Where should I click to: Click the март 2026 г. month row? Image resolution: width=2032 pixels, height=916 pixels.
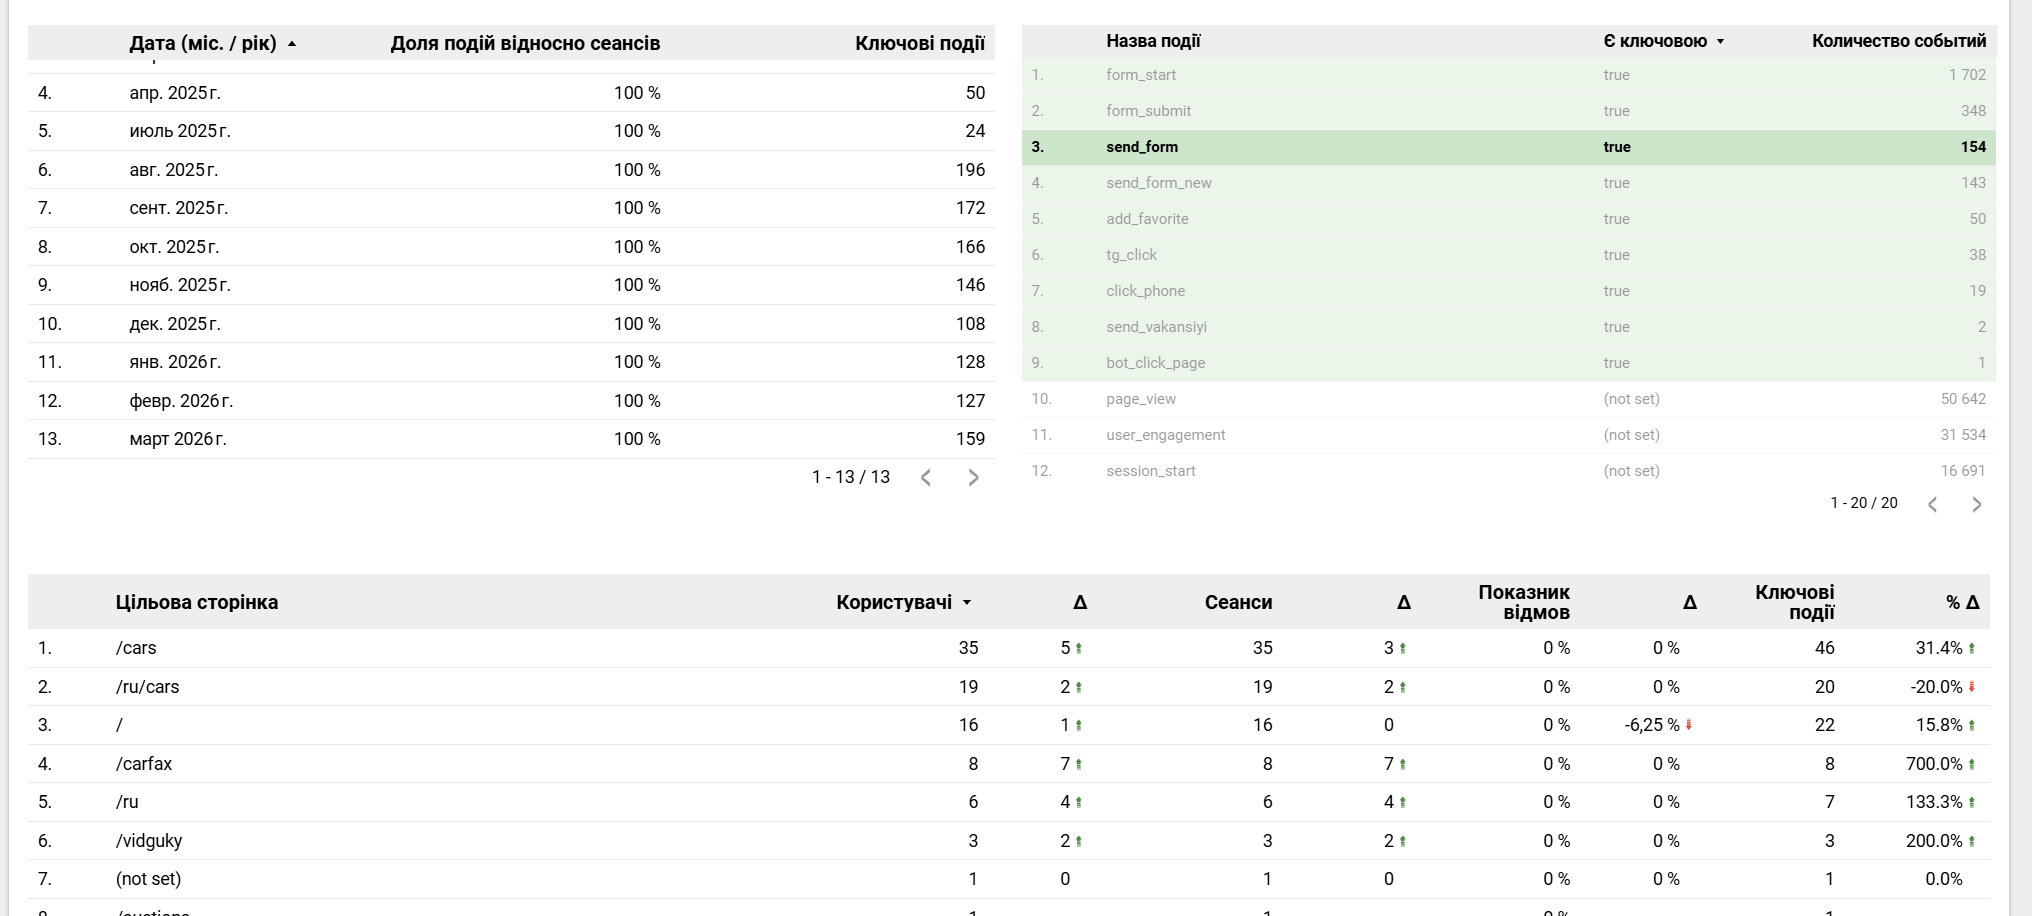tap(178, 439)
